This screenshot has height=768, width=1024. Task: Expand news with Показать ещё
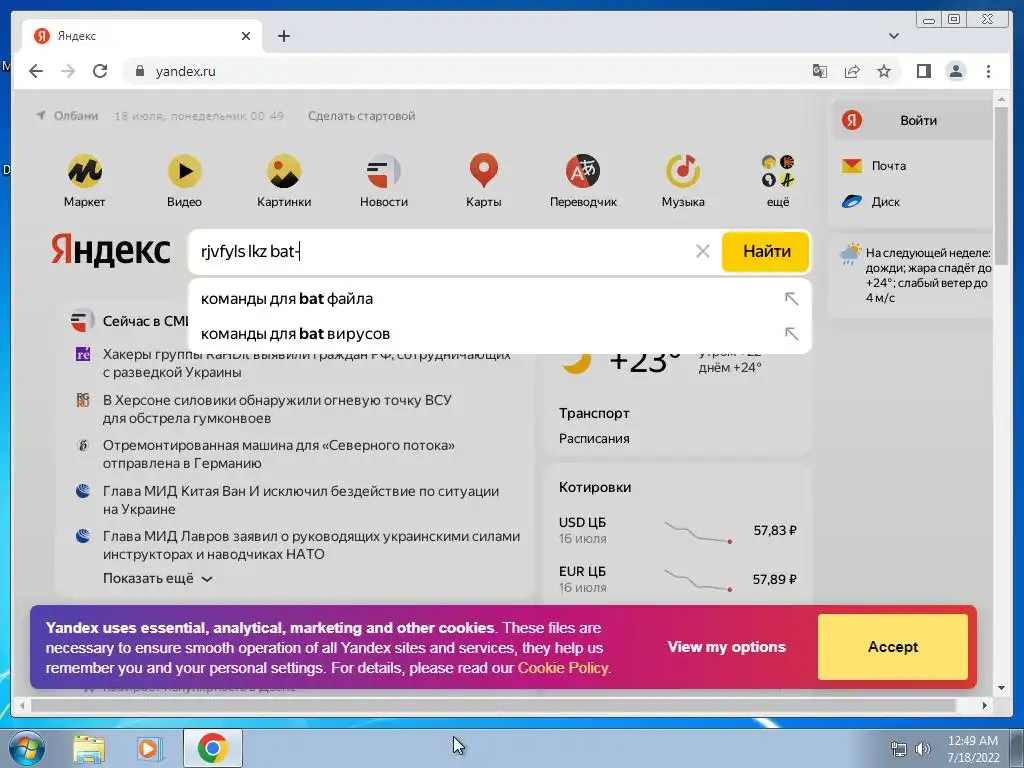click(157, 579)
